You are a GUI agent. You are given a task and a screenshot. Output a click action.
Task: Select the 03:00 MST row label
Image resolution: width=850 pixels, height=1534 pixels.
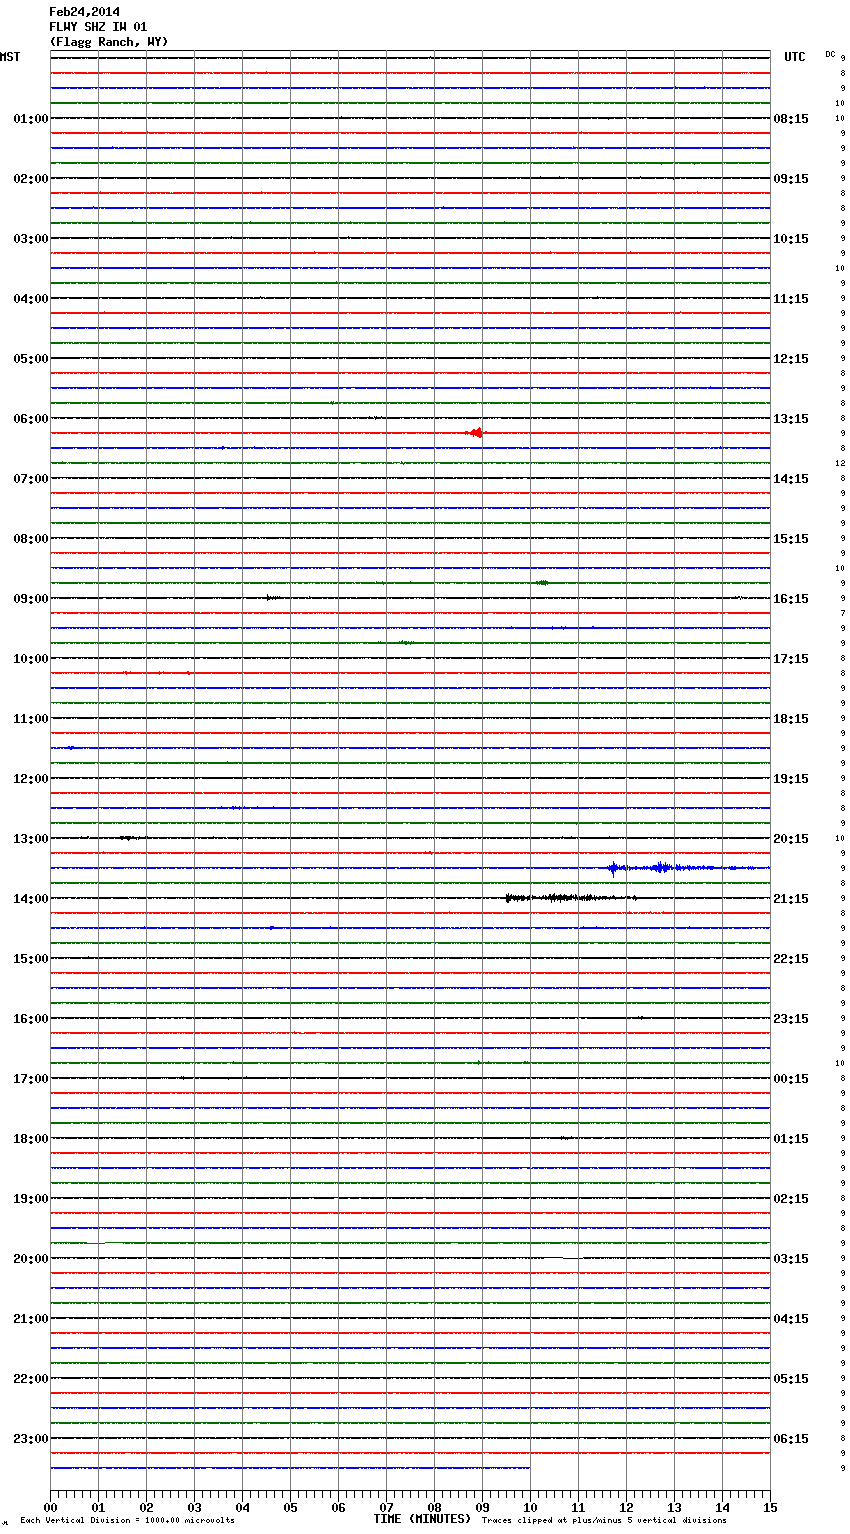coord(30,239)
